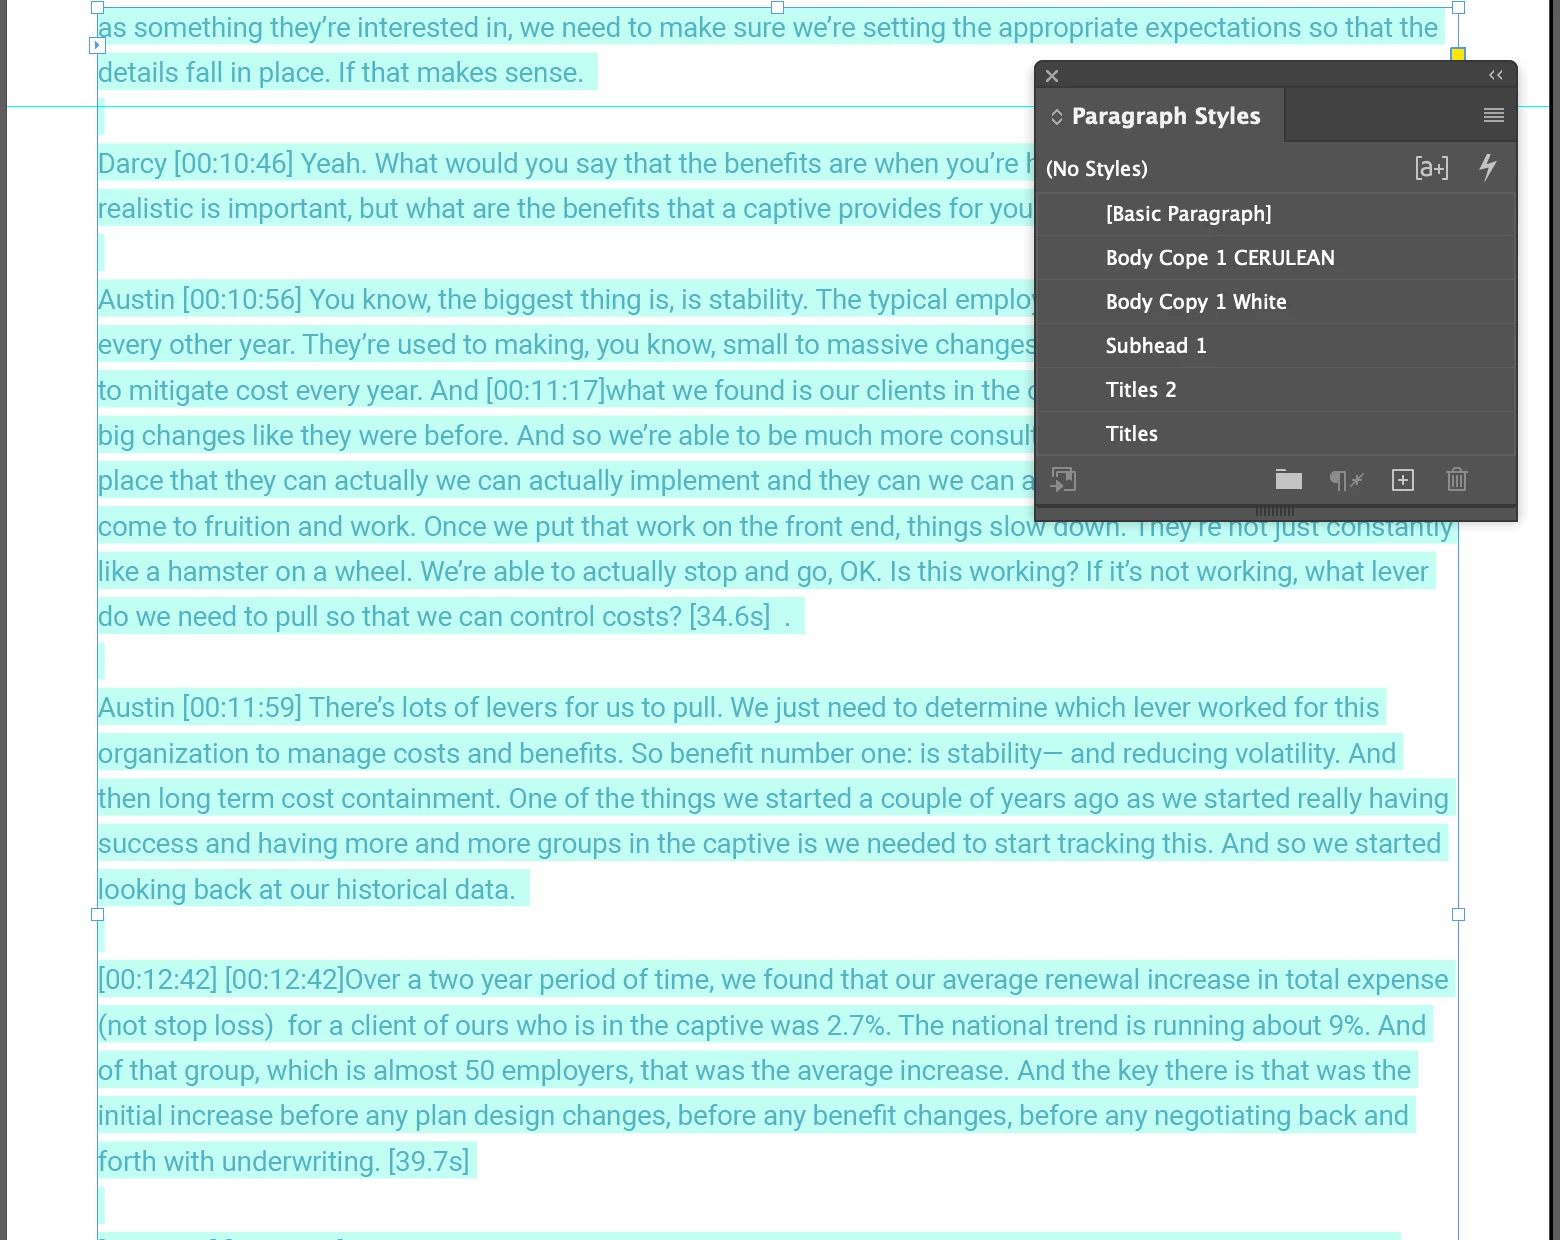Screen dimensions: 1560x1240
Task: Click the text frame in-port arrow
Action: point(98,45)
